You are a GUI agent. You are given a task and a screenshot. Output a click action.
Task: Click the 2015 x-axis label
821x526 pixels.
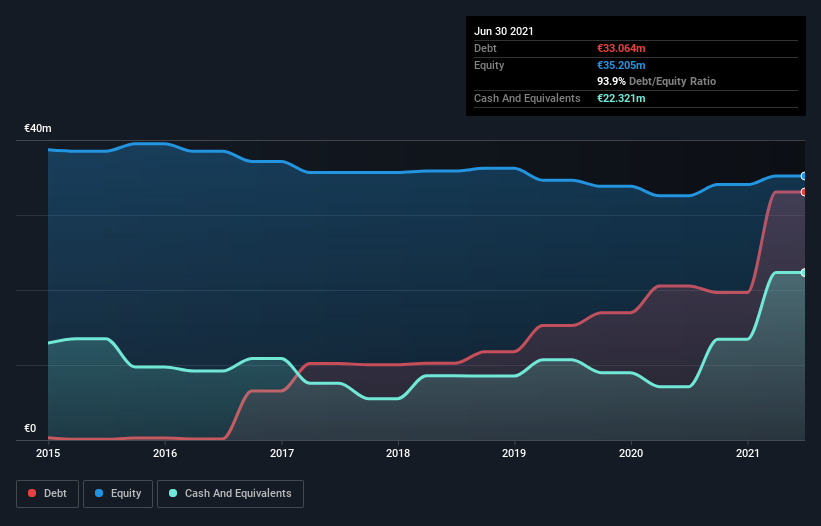pos(48,453)
